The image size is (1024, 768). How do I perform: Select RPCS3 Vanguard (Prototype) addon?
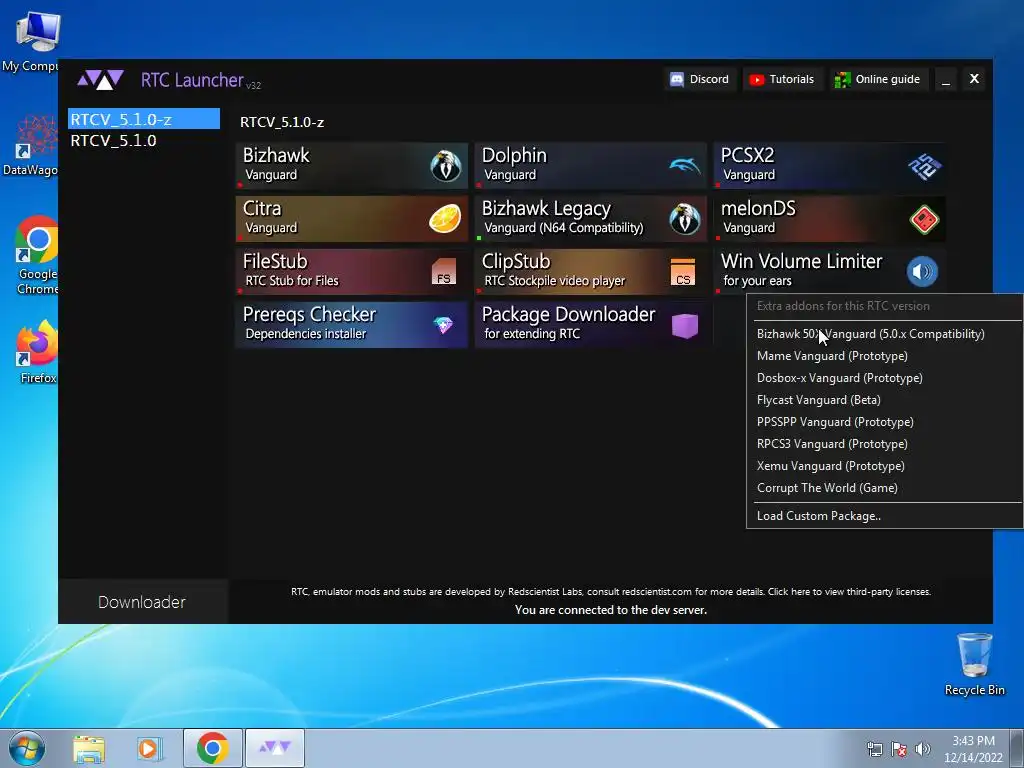(832, 444)
